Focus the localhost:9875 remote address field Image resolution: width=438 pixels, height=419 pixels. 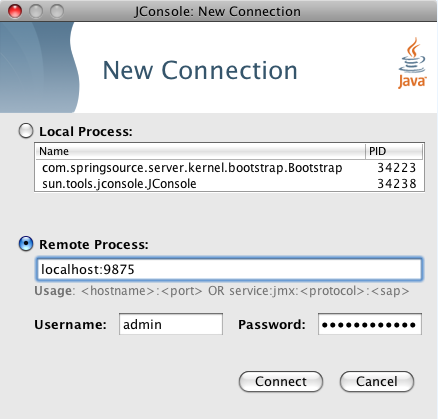click(229, 269)
